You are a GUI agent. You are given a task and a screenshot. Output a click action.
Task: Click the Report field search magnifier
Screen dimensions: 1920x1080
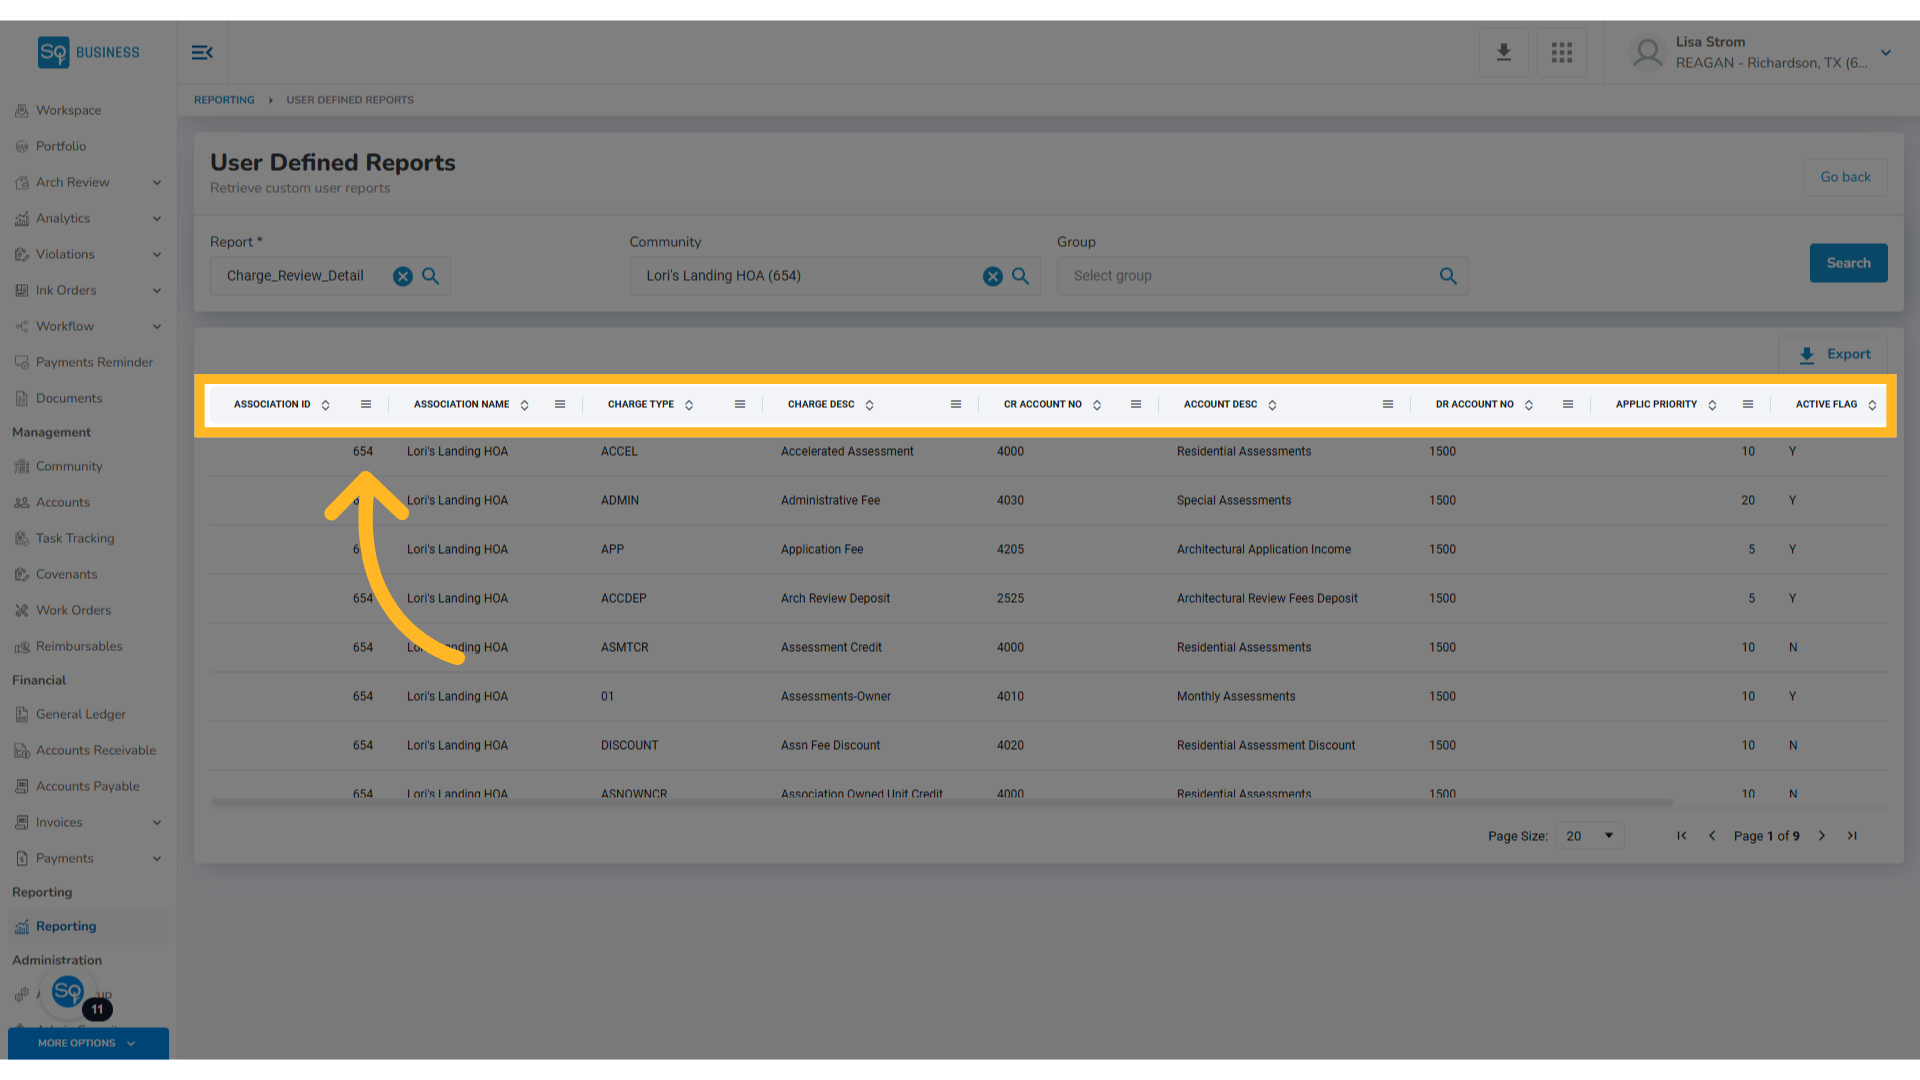[431, 276]
